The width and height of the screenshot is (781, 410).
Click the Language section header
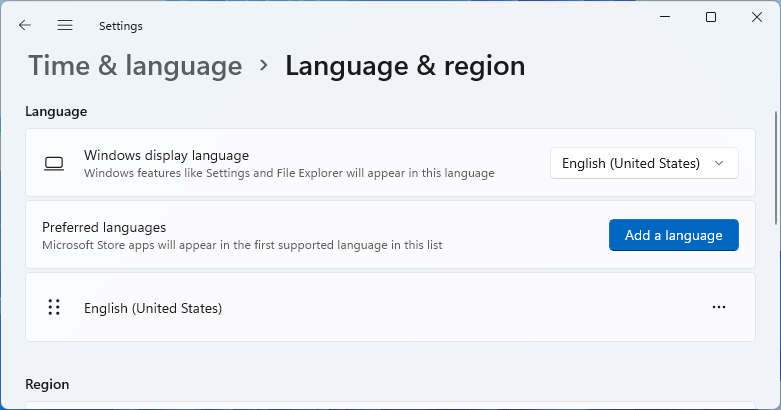[56, 111]
